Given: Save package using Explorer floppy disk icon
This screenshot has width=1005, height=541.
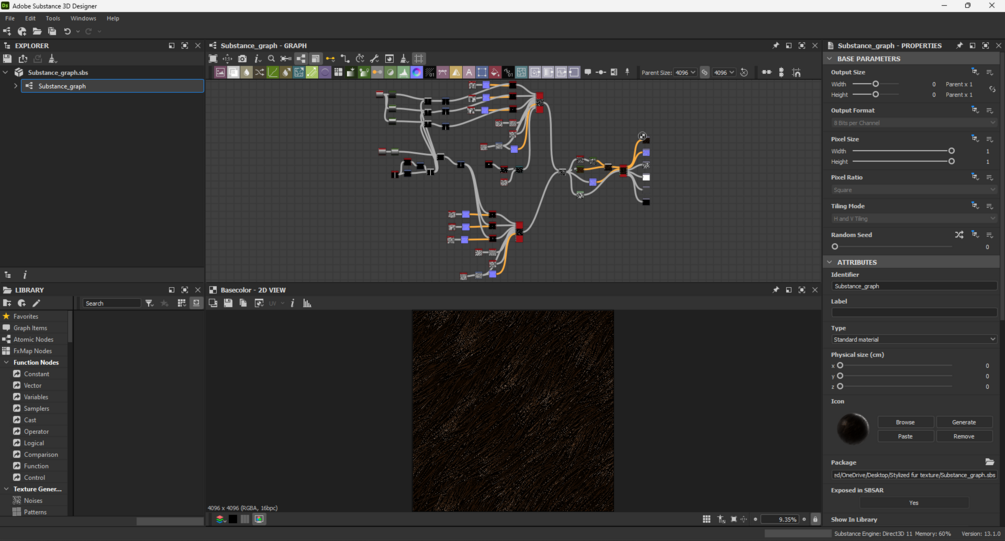Looking at the screenshot, I should [x=8, y=58].
